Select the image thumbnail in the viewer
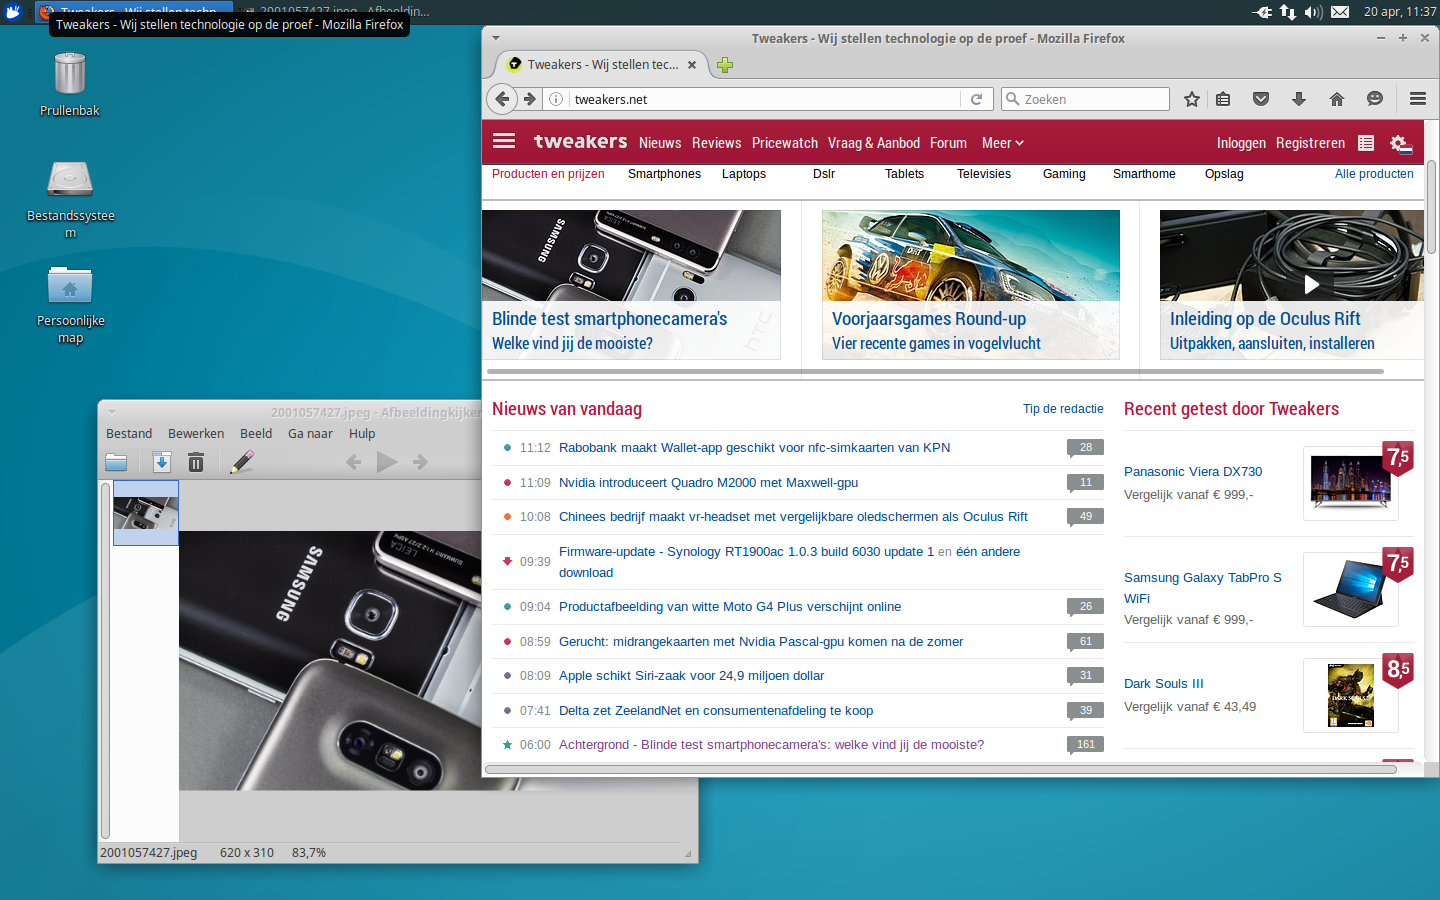 (x=146, y=513)
